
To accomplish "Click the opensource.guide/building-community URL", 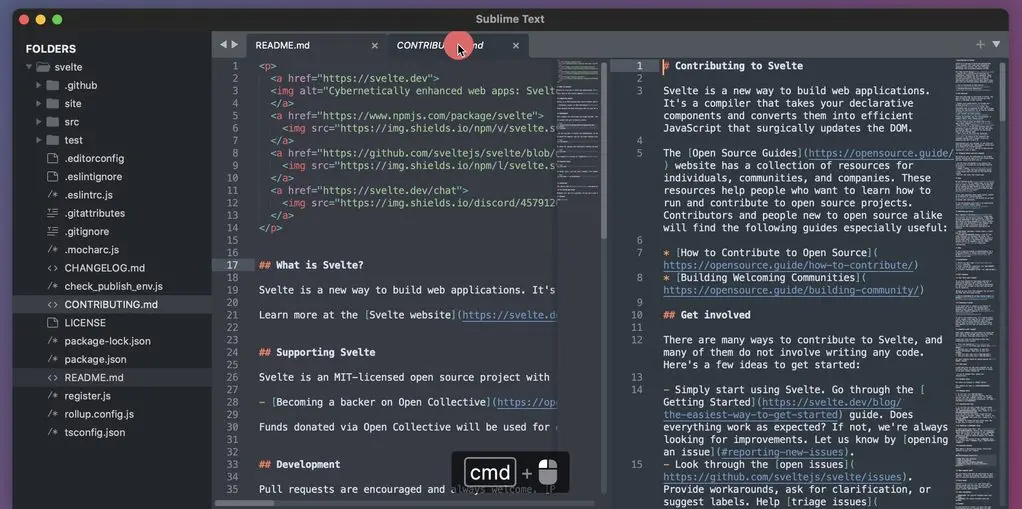I will [791, 291].
